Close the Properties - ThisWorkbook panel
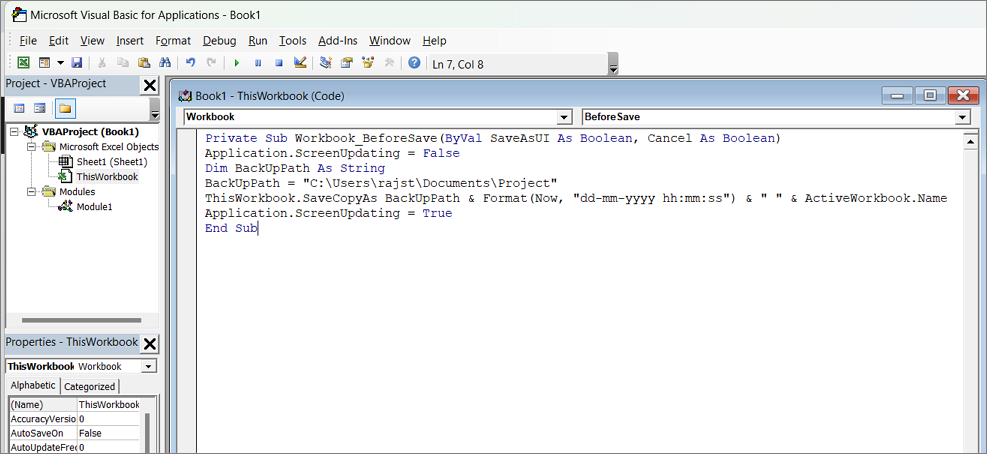Viewport: 987px width, 454px height. click(150, 344)
